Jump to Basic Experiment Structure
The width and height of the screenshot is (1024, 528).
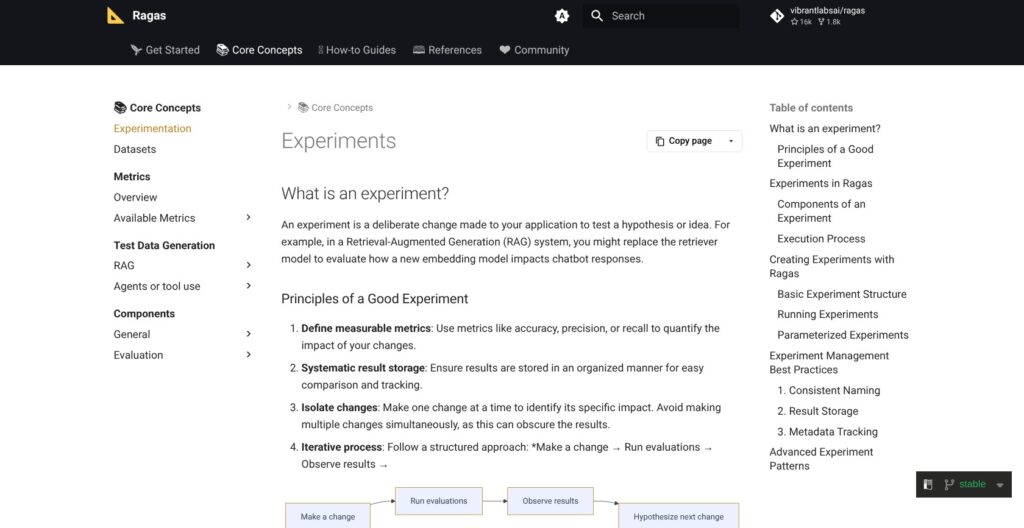pos(841,294)
